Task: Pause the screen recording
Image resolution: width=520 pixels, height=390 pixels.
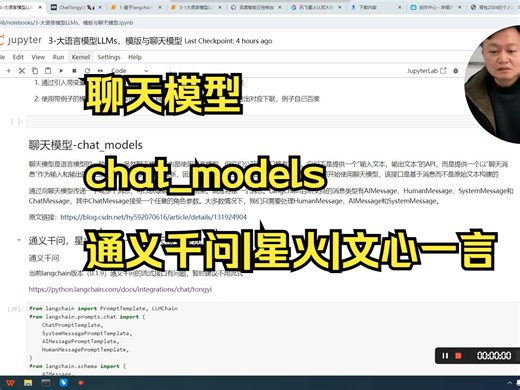Action: point(445,356)
